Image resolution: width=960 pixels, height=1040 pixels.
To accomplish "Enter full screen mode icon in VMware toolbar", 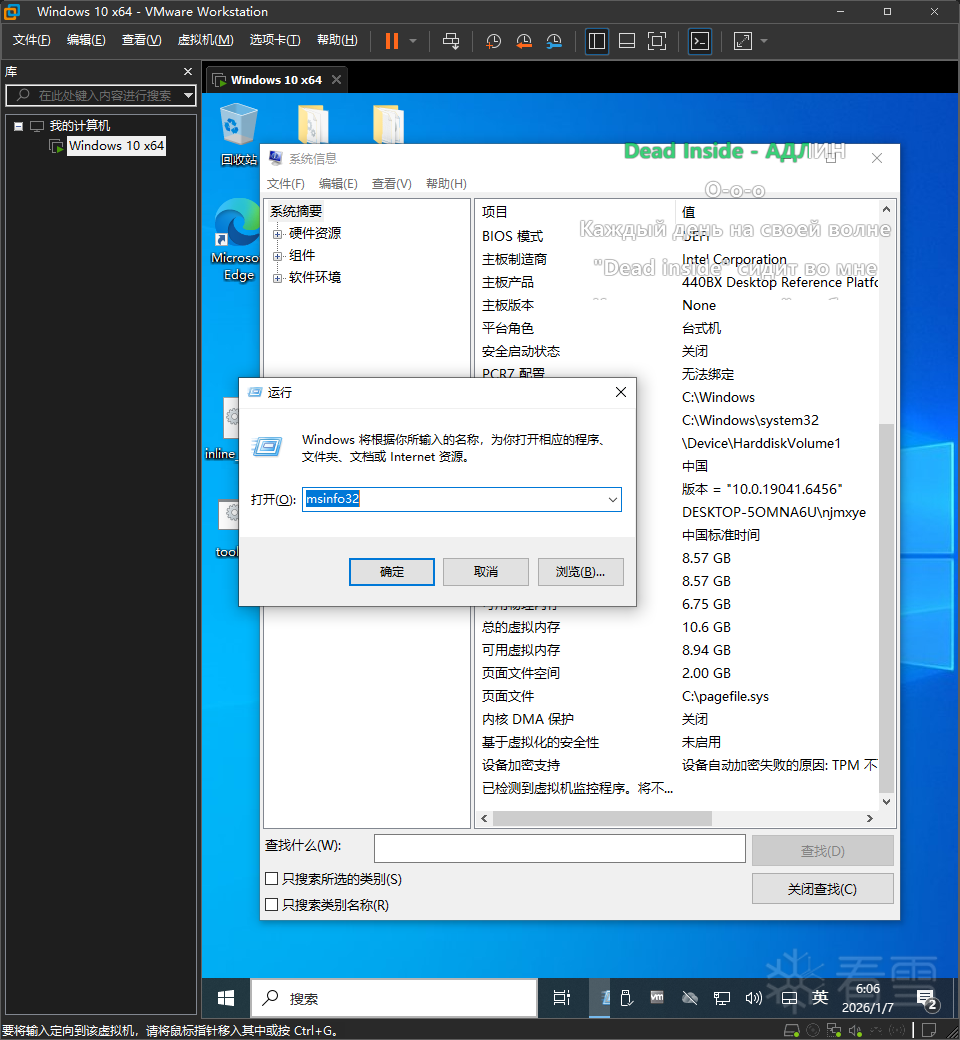I will coord(657,41).
